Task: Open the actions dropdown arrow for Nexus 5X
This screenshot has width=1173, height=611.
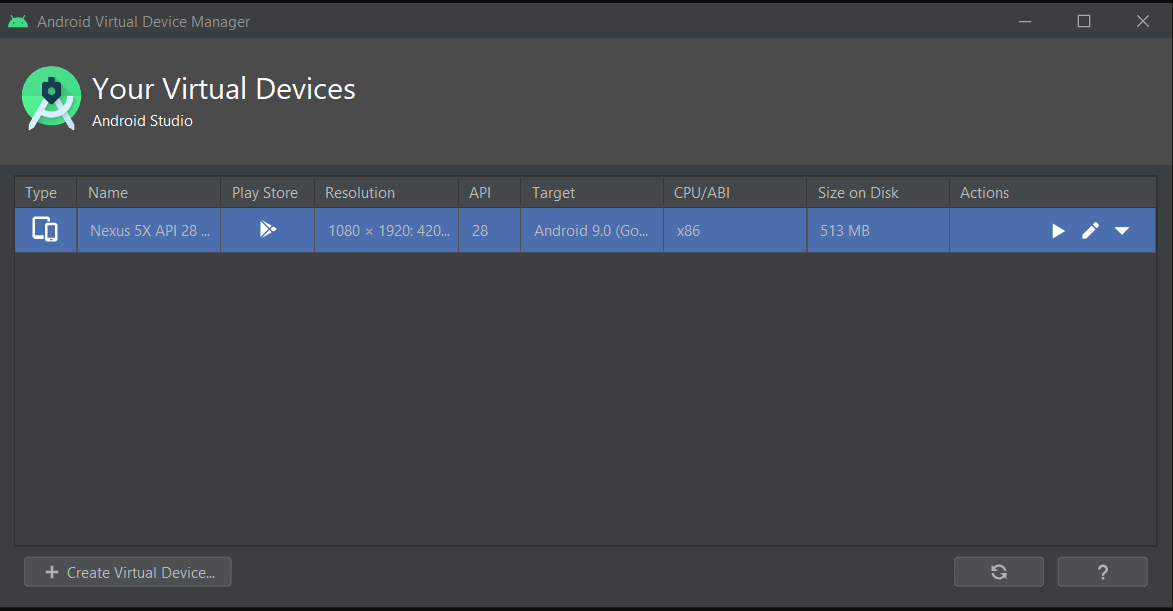Action: click(1121, 231)
